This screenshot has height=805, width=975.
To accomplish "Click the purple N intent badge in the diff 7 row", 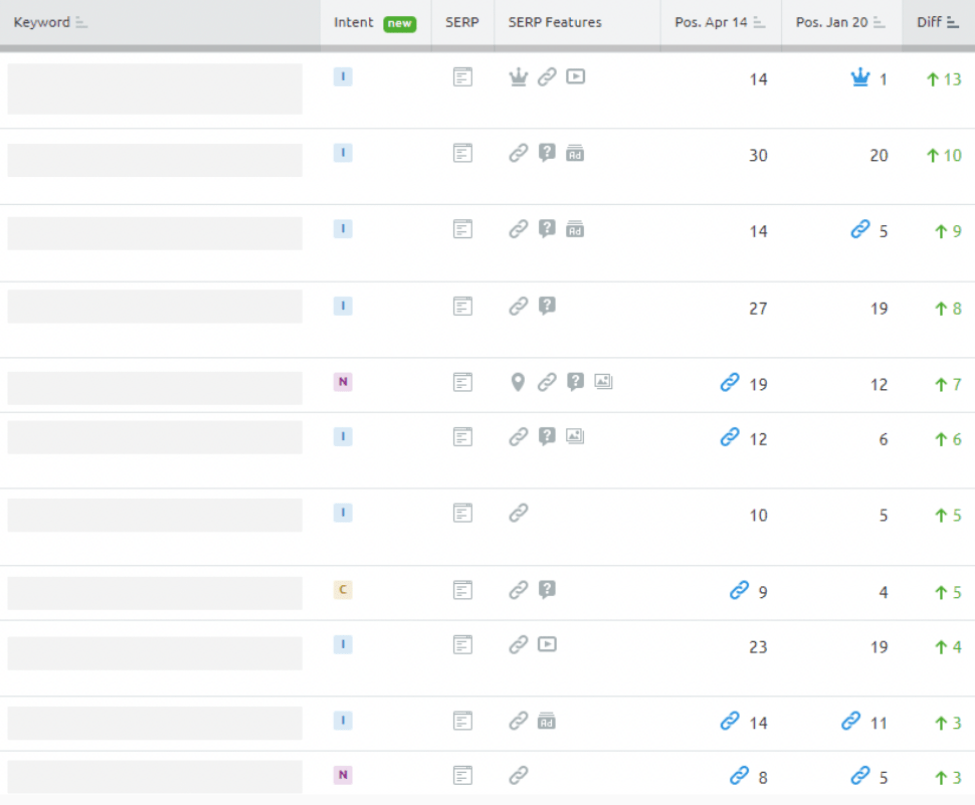I will point(343,382).
